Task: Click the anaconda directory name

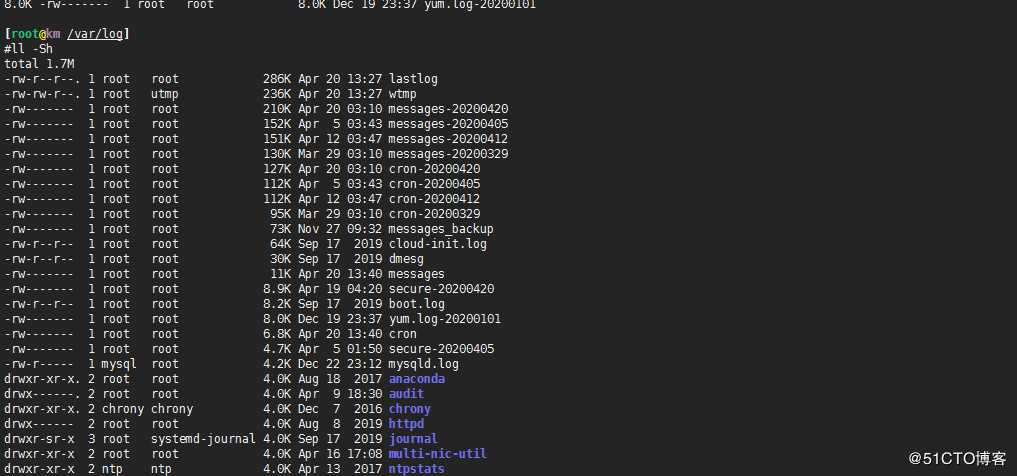Action: click(x=416, y=379)
